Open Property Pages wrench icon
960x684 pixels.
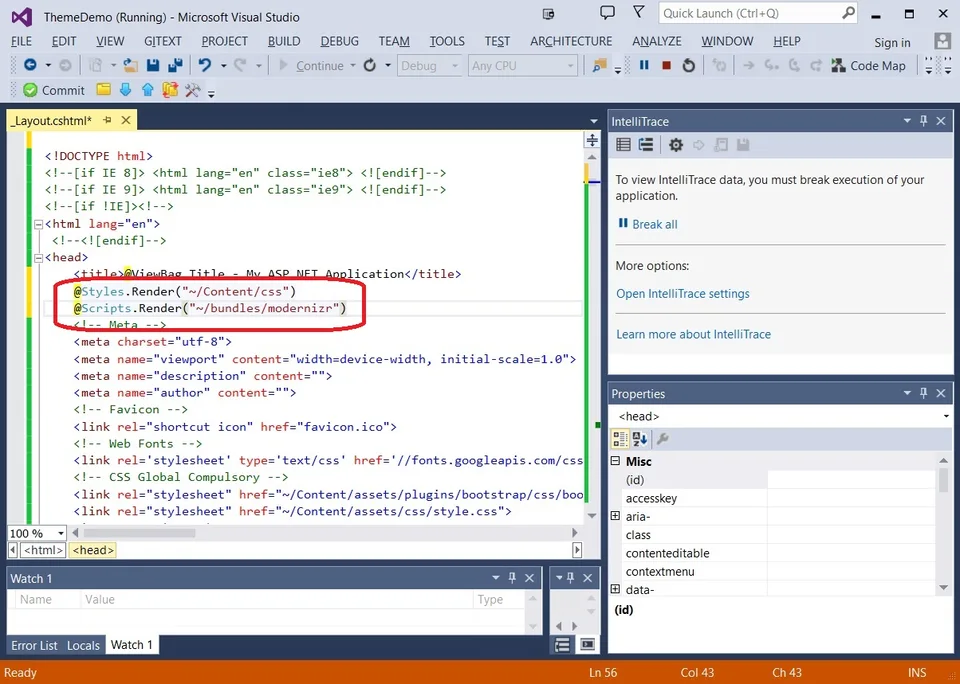tap(662, 438)
